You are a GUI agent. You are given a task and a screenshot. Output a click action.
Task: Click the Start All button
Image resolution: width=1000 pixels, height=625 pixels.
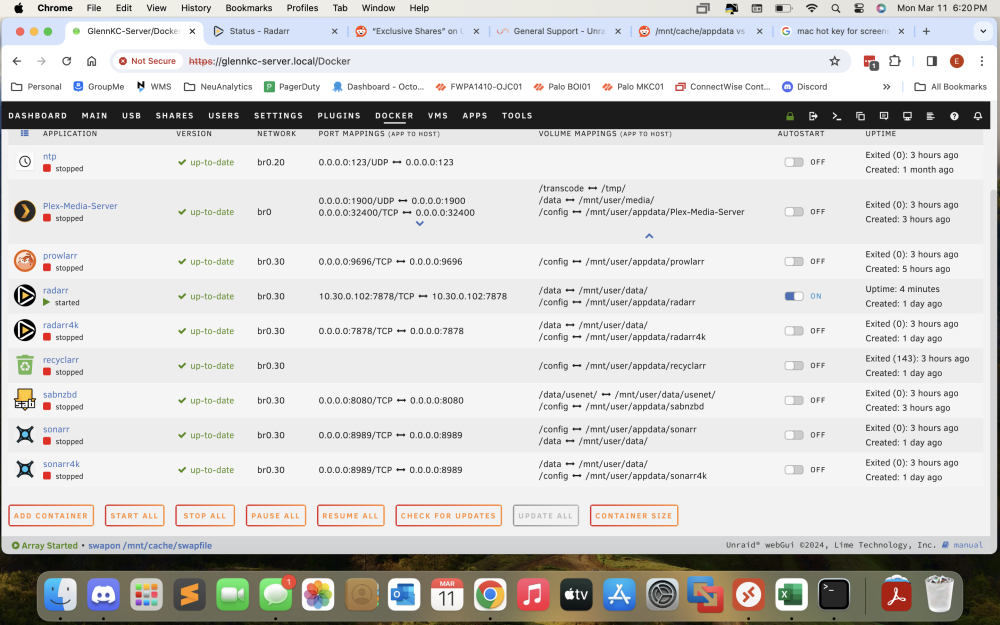point(134,515)
